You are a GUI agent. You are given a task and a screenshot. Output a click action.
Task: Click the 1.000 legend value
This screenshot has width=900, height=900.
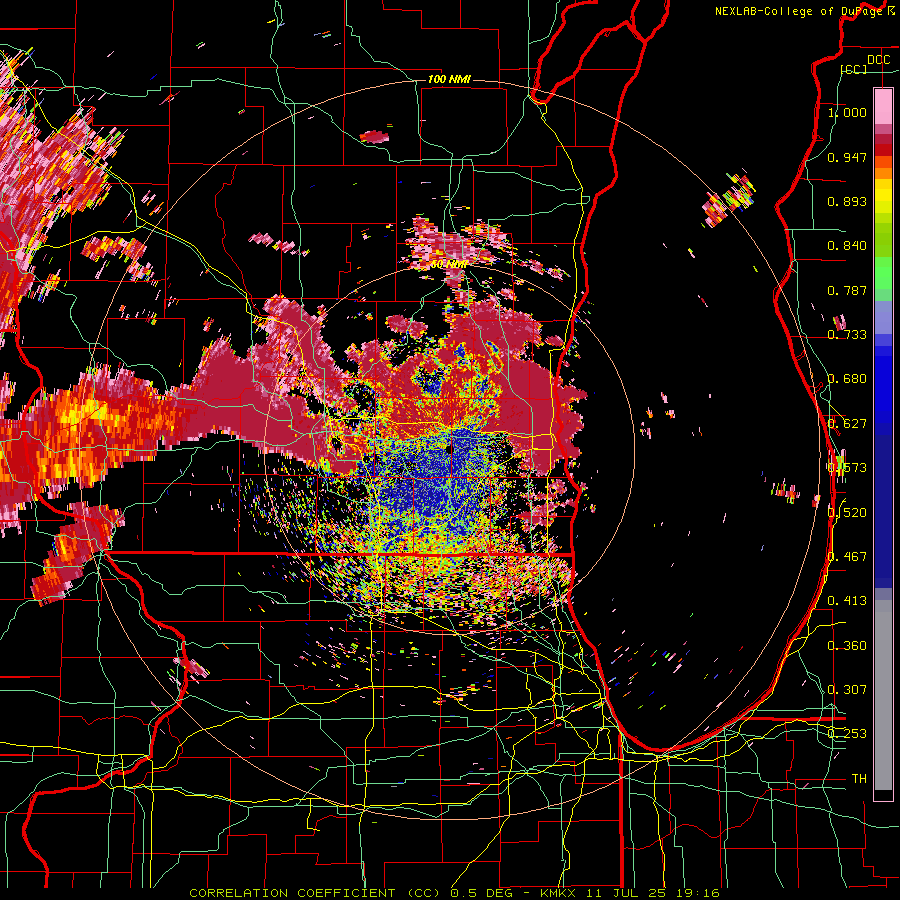[x=847, y=112]
